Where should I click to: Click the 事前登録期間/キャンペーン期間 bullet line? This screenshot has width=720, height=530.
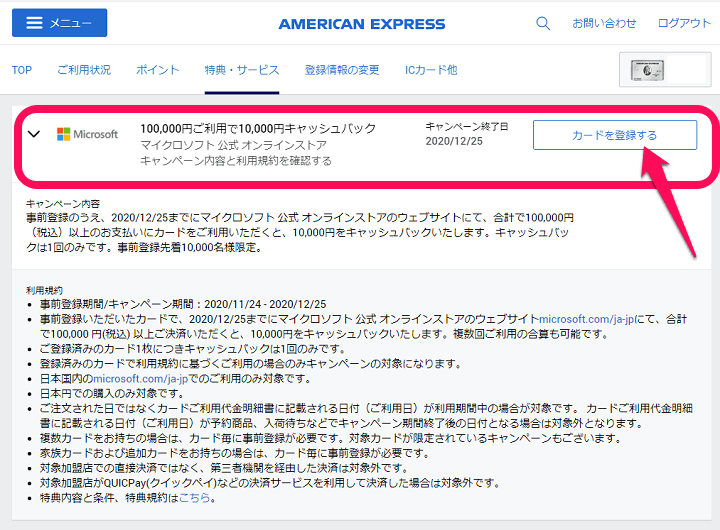(x=183, y=304)
